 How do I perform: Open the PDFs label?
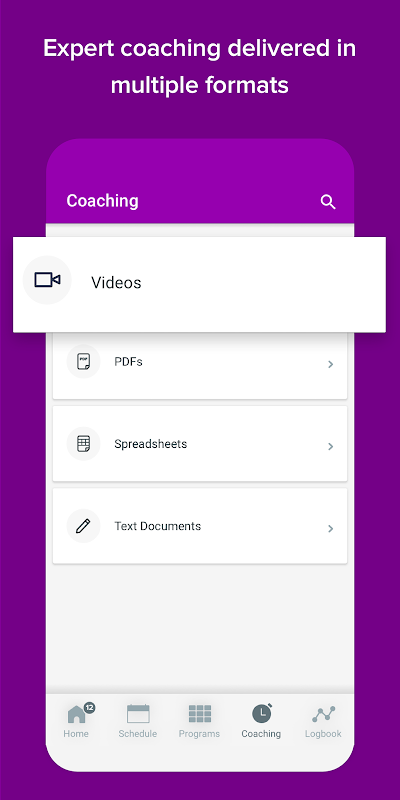128,362
